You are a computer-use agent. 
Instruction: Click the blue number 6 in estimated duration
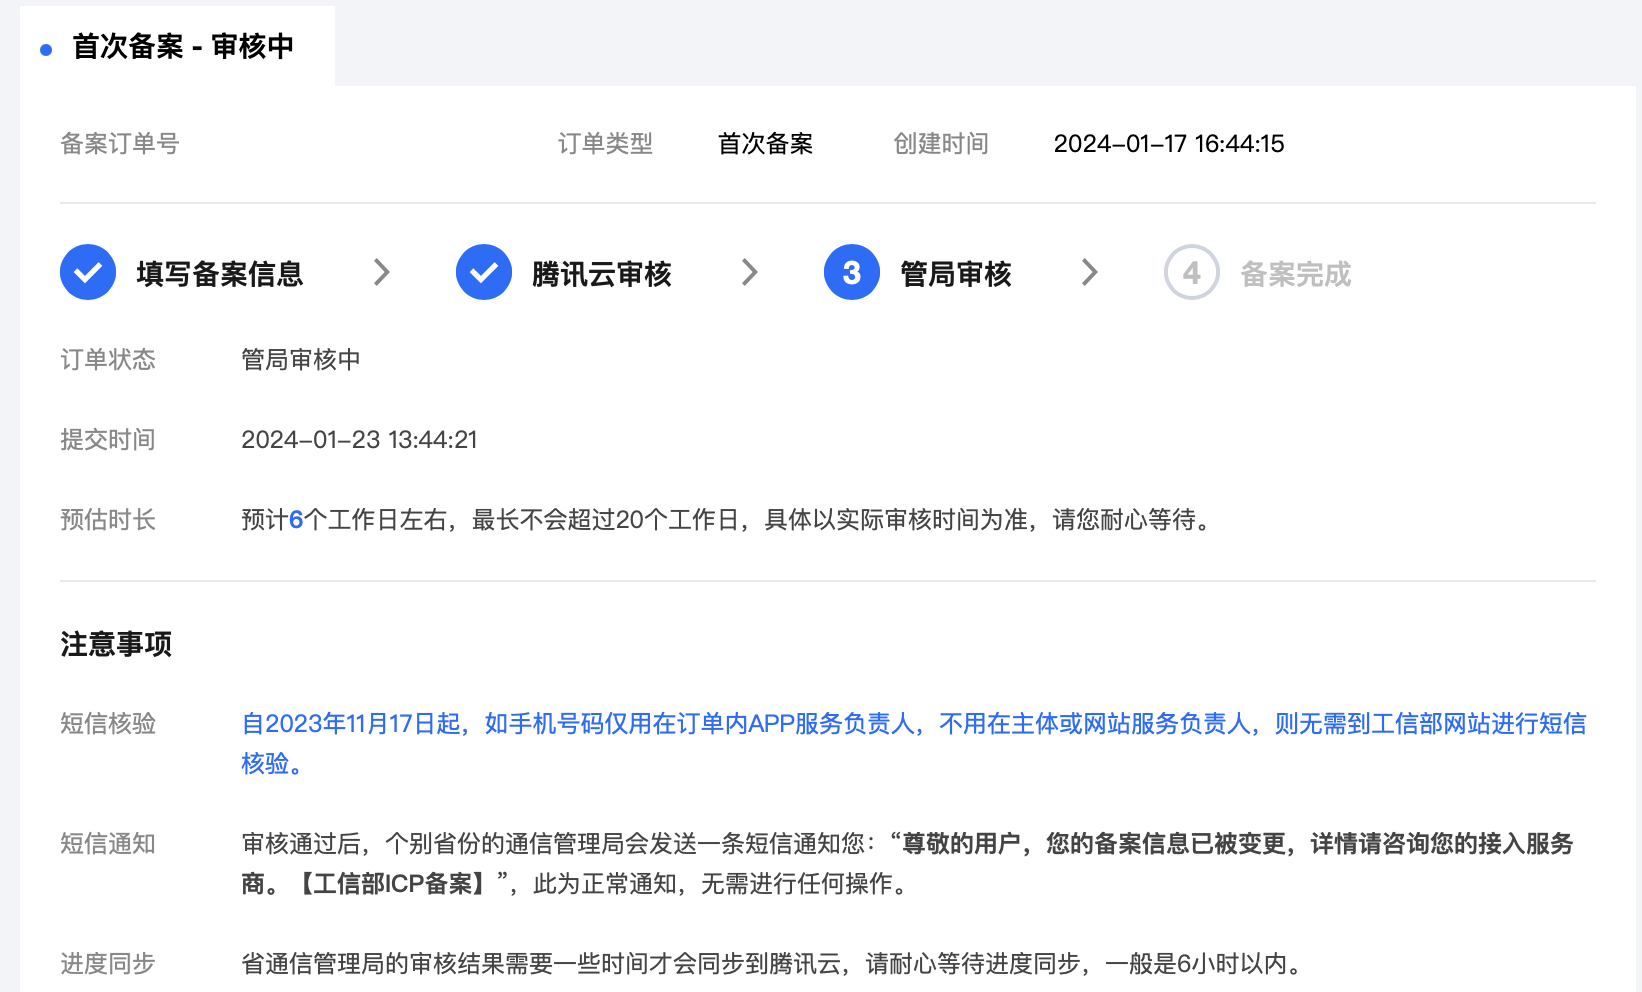pyautogui.click(x=296, y=520)
